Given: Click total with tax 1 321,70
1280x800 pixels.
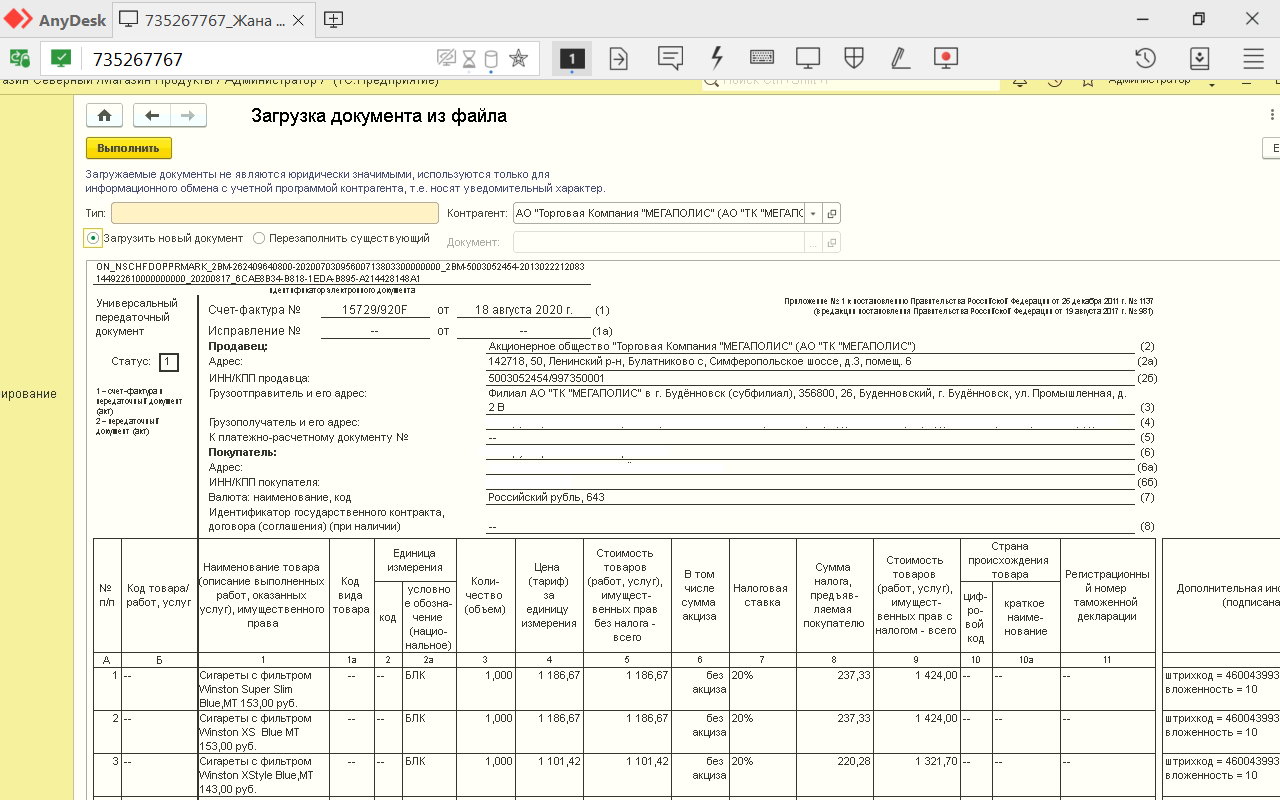Looking at the screenshot, I should (916, 775).
